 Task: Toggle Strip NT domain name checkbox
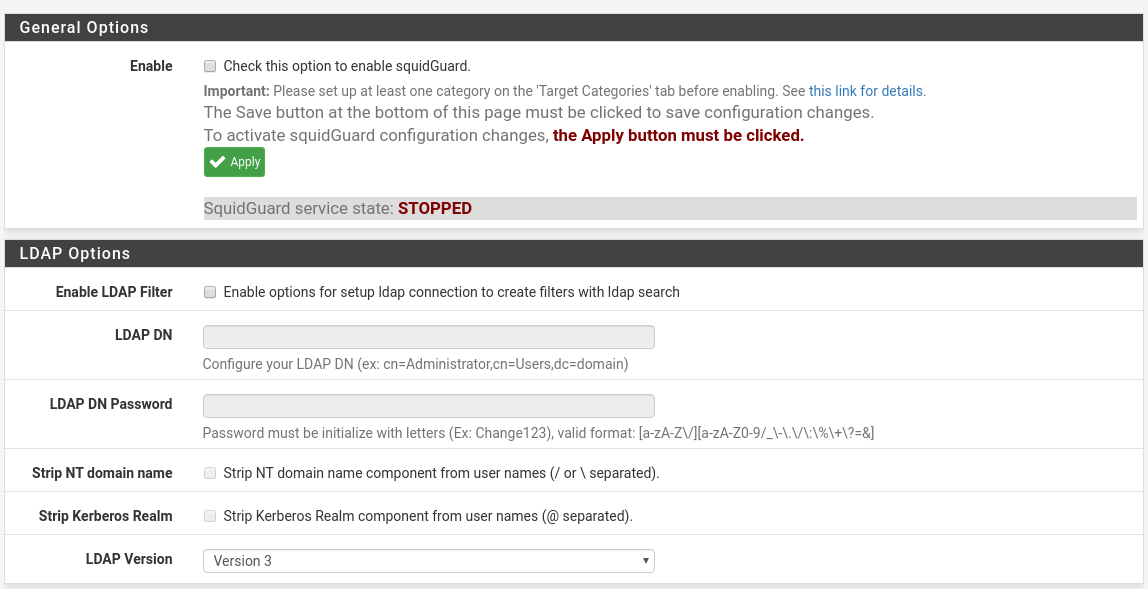(x=210, y=473)
